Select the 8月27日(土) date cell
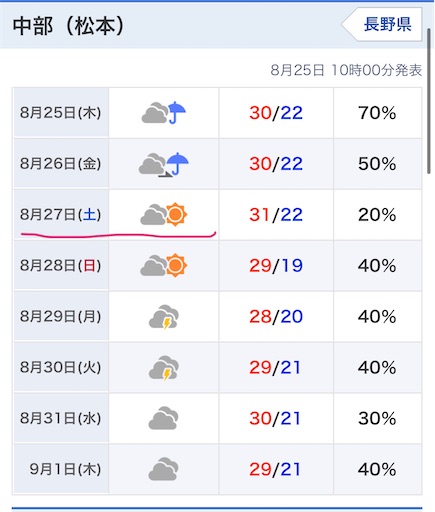 point(61,215)
